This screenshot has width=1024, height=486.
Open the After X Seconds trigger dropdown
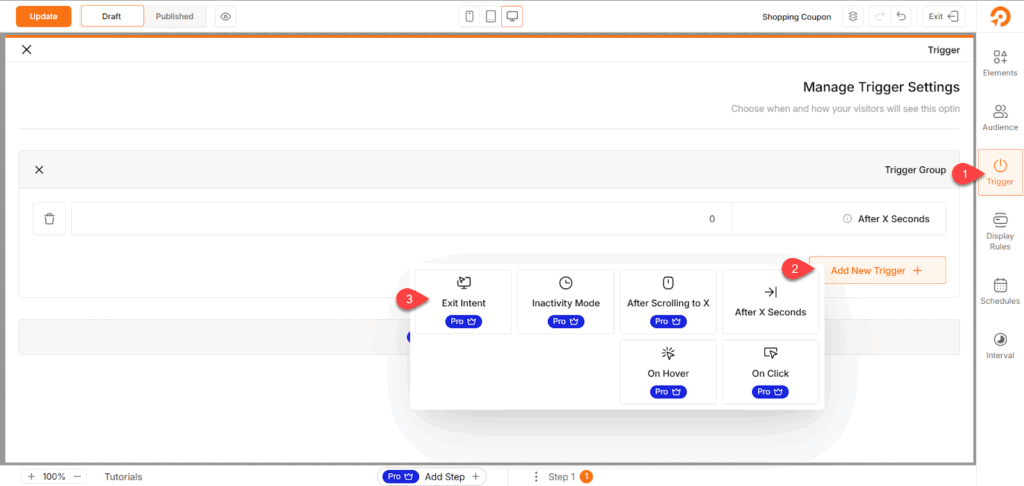point(838,219)
